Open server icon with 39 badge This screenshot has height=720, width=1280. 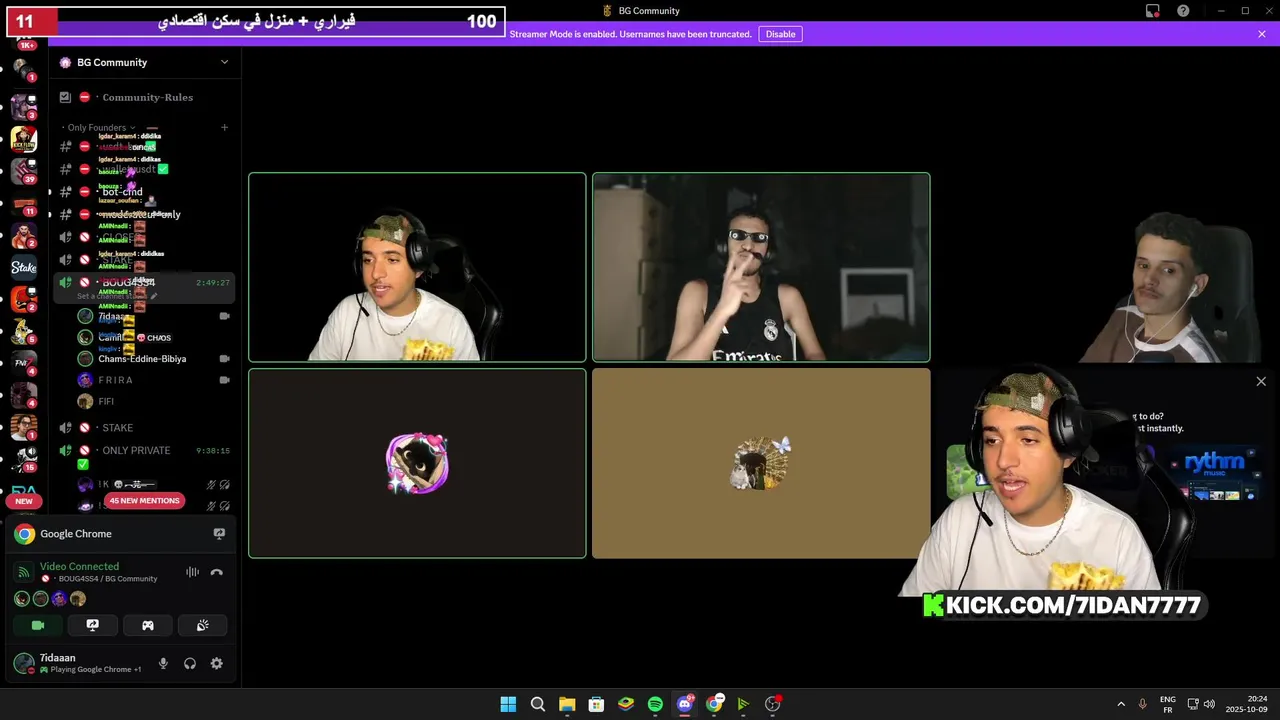(24, 171)
